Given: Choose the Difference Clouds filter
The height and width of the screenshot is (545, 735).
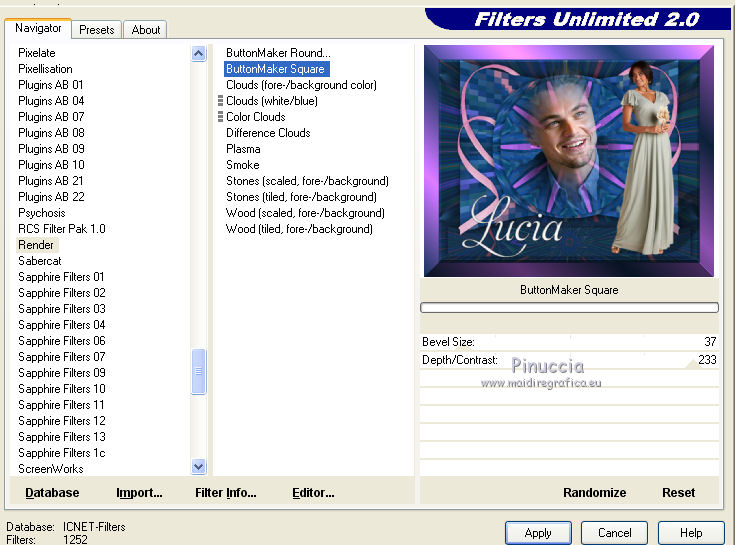Looking at the screenshot, I should click(x=268, y=133).
